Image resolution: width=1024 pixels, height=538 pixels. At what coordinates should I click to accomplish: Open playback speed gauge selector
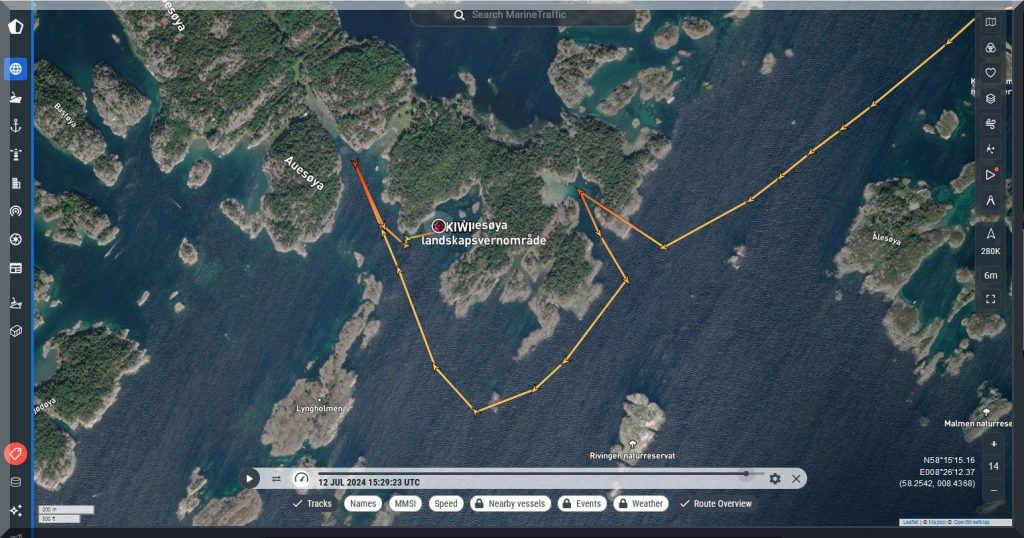click(x=301, y=478)
